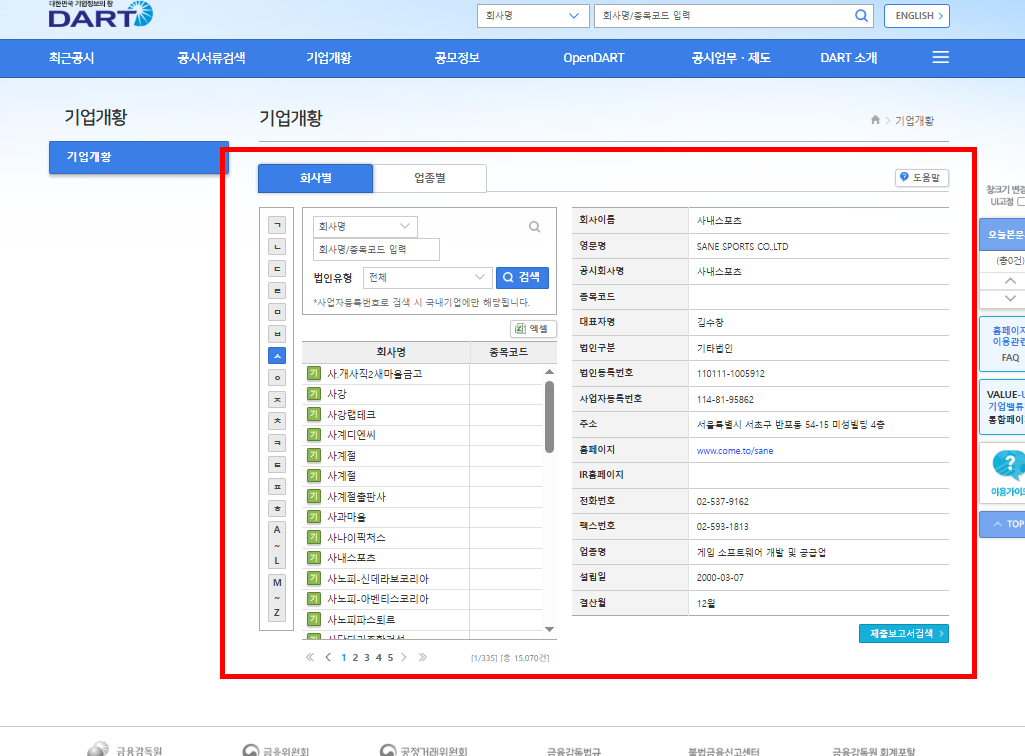Click the magnifier icon in top search bar
1025x756 pixels.
[x=860, y=16]
